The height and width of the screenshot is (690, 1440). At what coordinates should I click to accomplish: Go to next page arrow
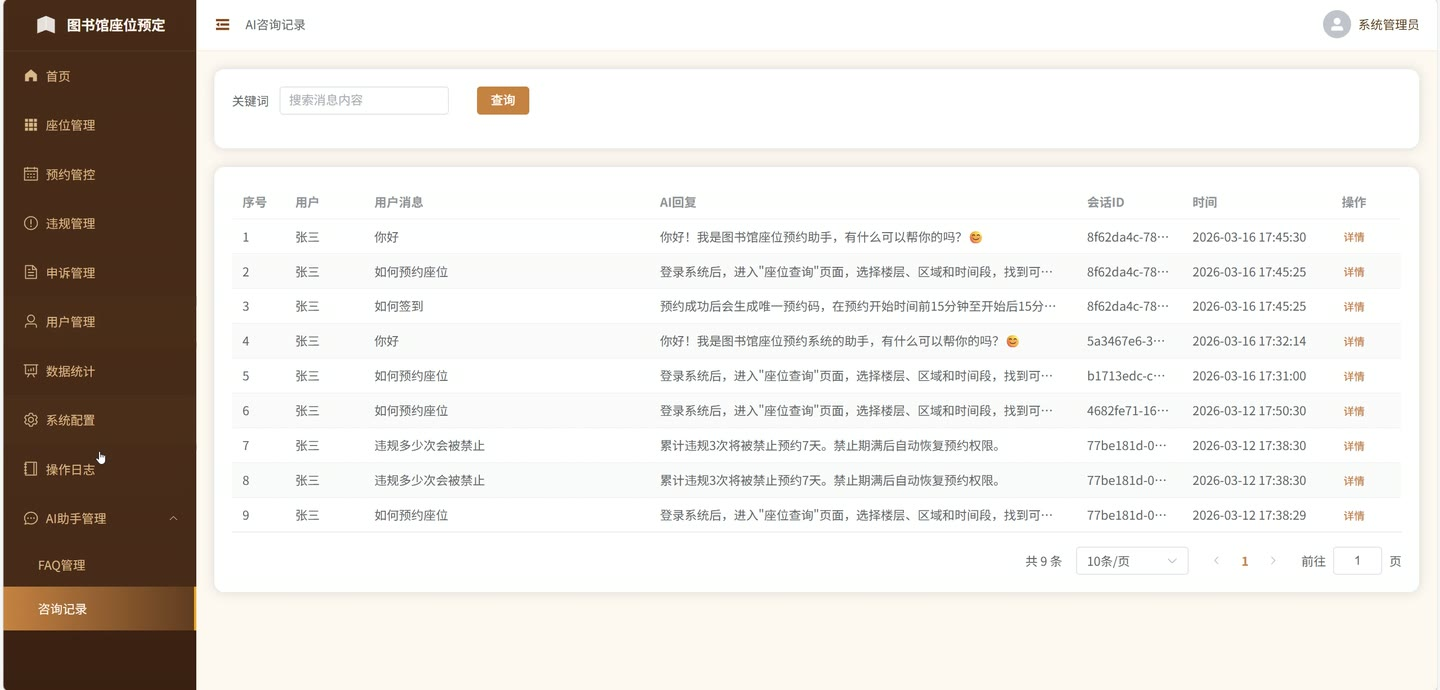point(1273,561)
